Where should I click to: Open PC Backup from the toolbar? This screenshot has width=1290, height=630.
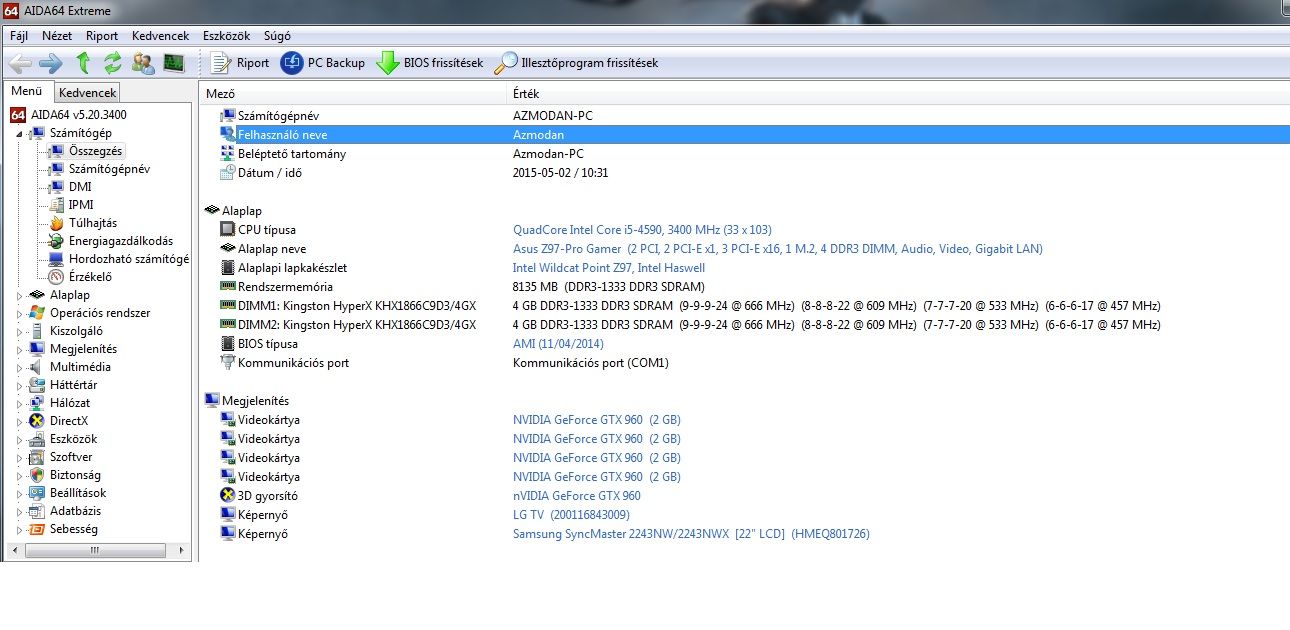coord(323,63)
